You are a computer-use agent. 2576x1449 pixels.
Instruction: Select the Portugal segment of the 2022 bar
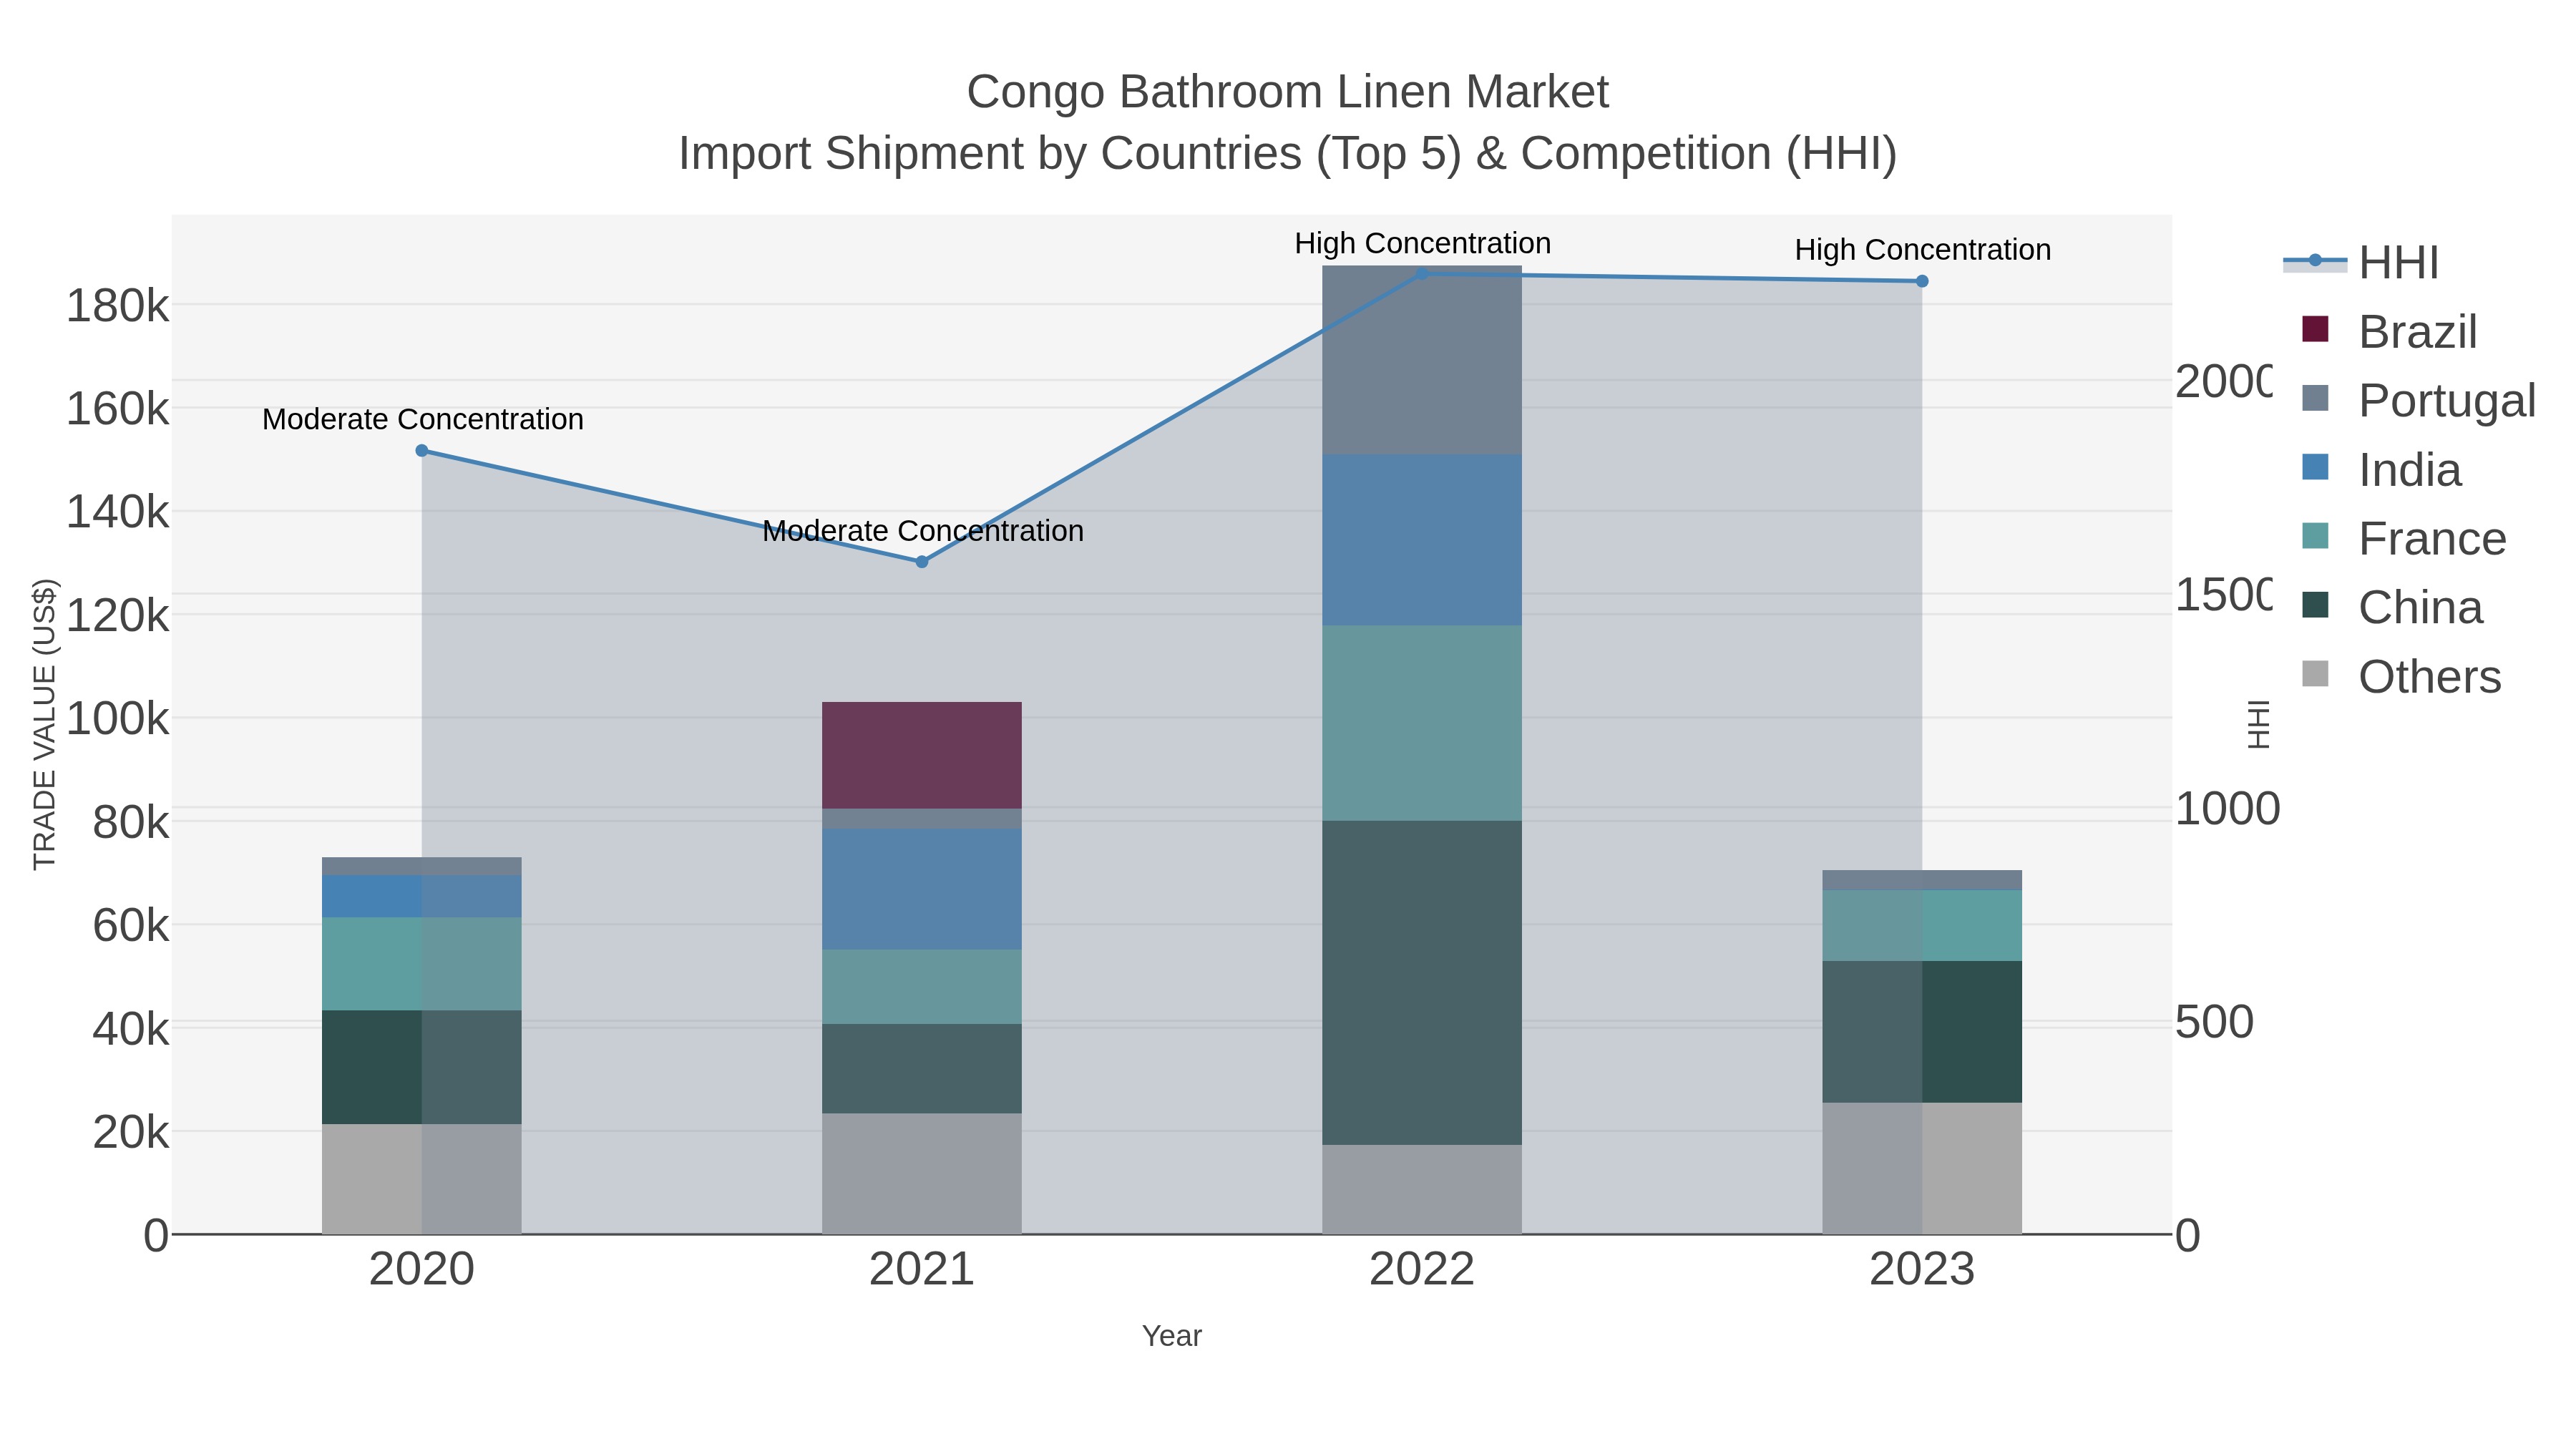(x=1422, y=360)
